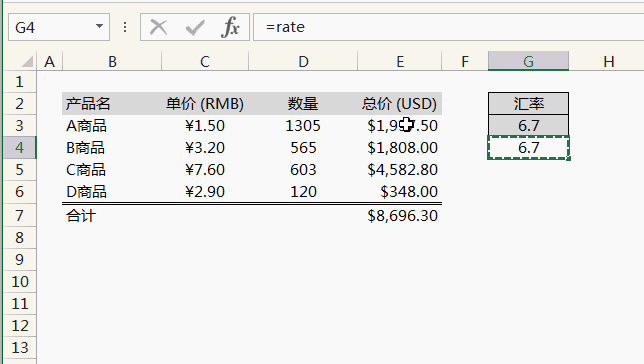The height and width of the screenshot is (364, 644).
Task: Select the 合计 total label cell
Action: click(x=112, y=215)
